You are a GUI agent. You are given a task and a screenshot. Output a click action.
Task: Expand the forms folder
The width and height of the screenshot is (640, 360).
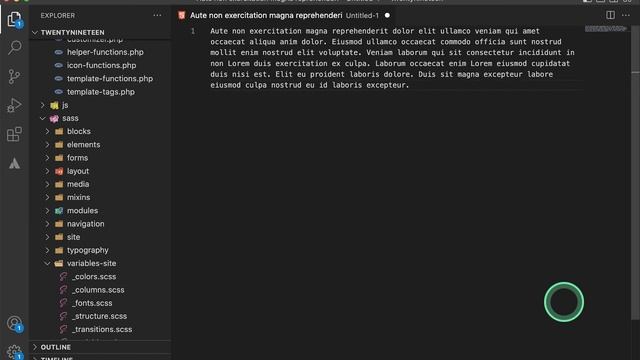pyautogui.click(x=48, y=158)
